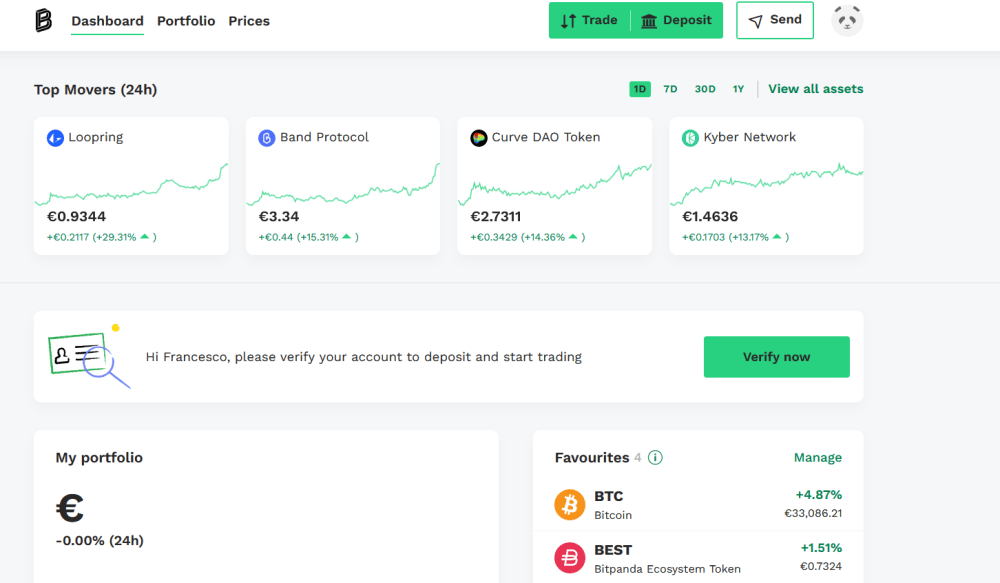
Task: Select the Bitcoin orange icon
Action: tap(570, 505)
